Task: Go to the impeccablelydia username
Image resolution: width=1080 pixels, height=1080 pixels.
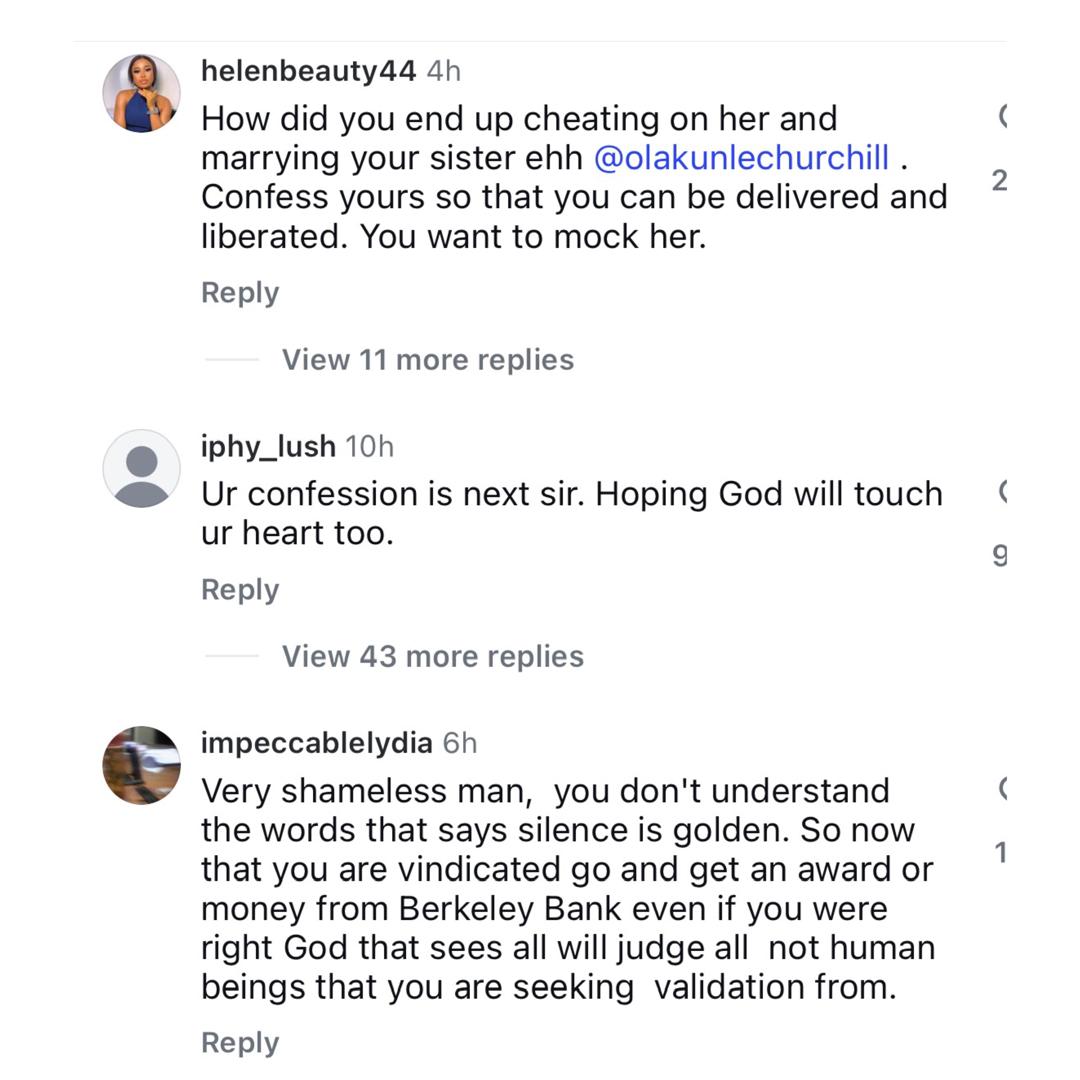Action: [x=316, y=743]
